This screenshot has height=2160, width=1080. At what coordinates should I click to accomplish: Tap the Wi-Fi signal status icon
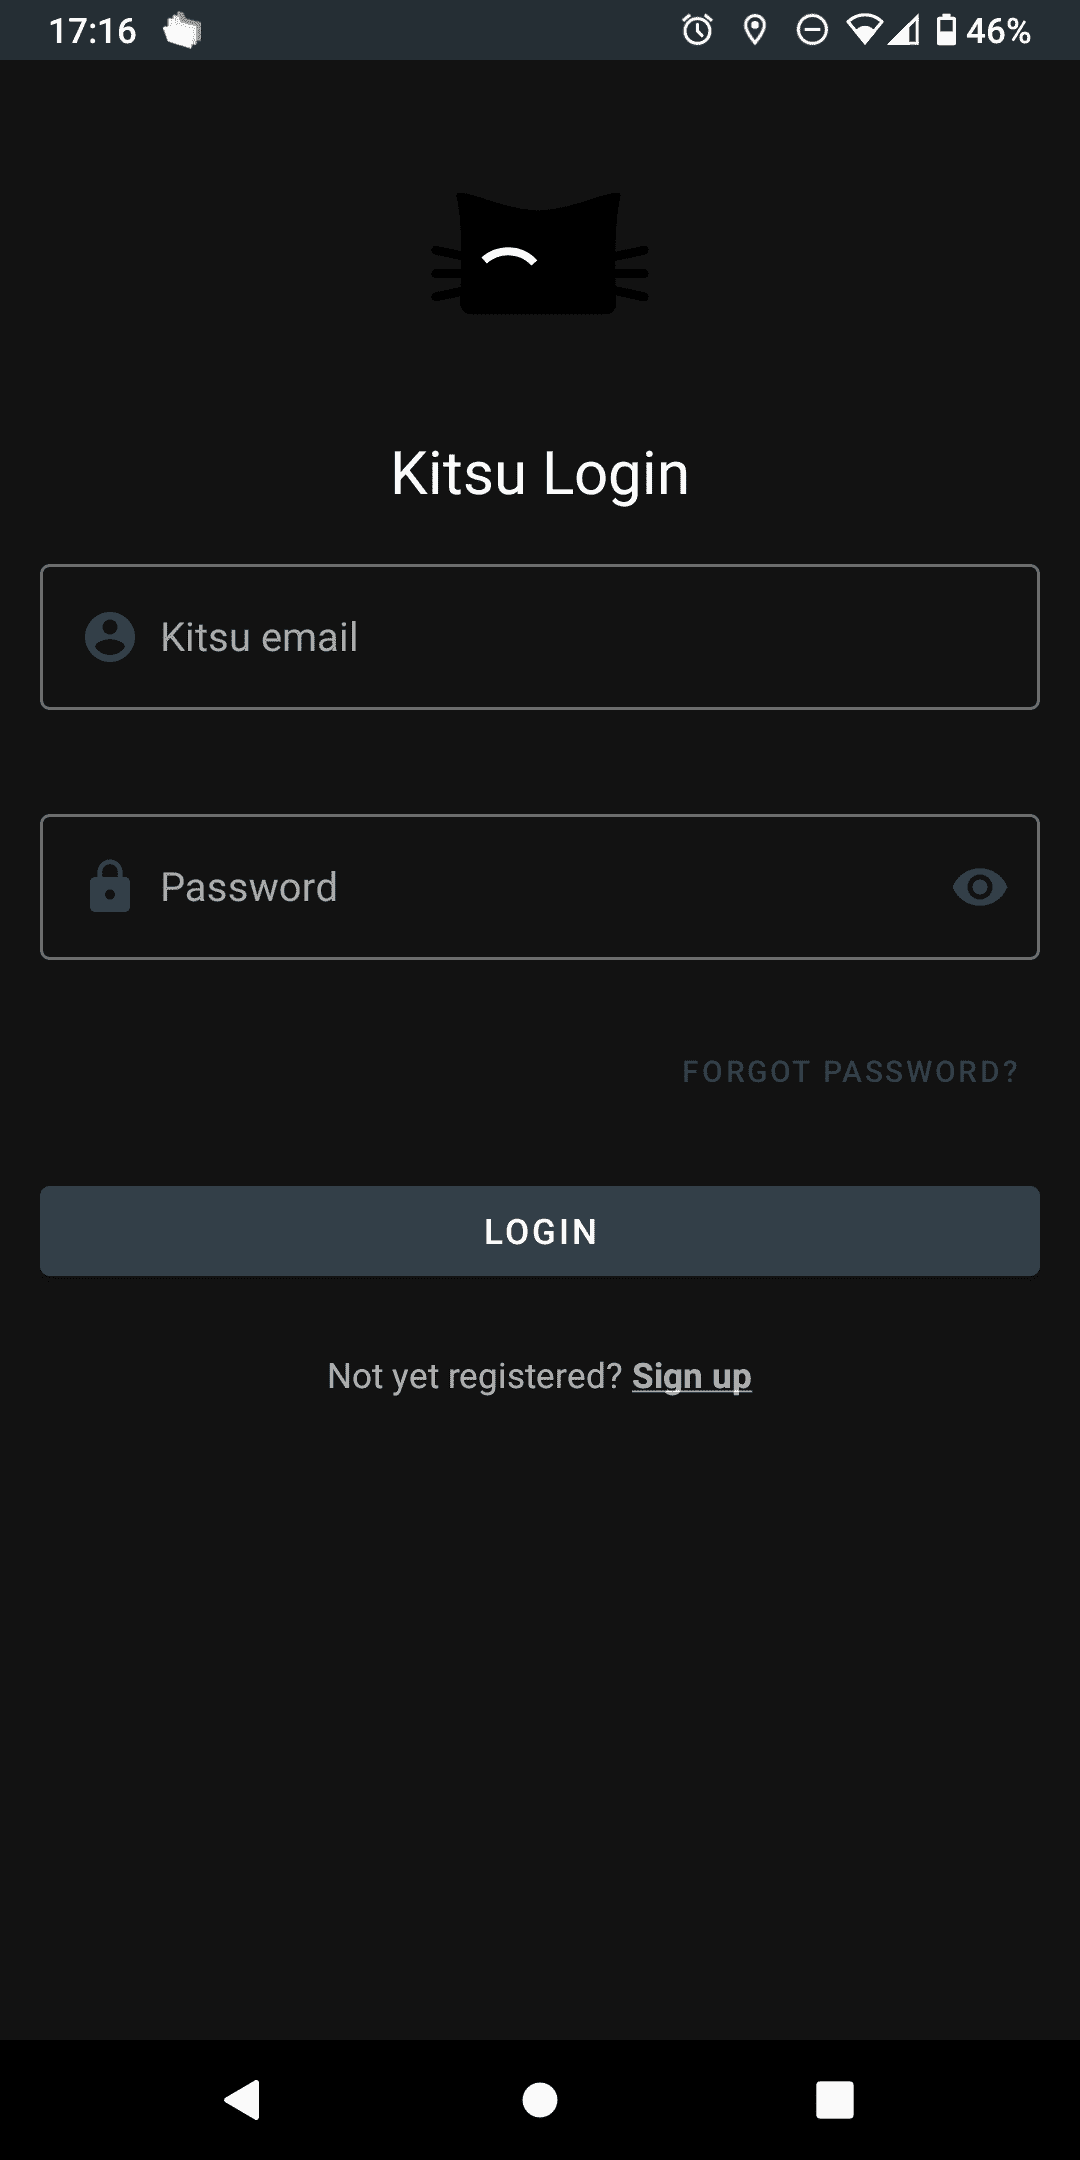point(865,30)
